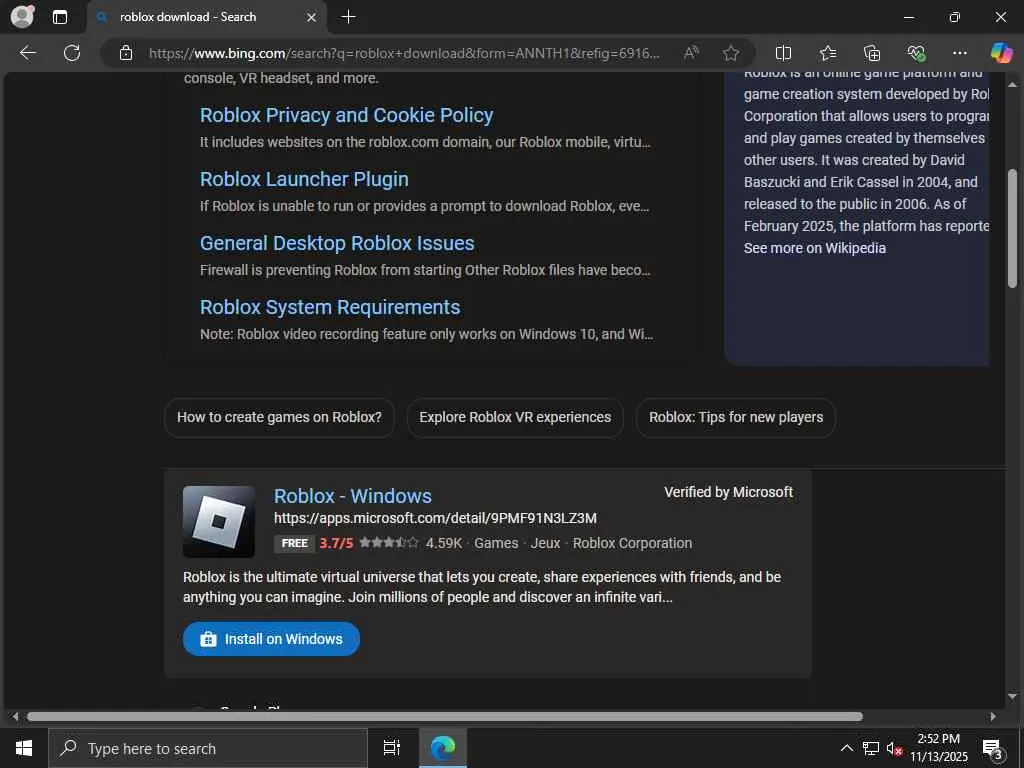Screen dimensions: 1024x768
Task: Click the Microsoft Edge taskbar icon
Action: 443,748
